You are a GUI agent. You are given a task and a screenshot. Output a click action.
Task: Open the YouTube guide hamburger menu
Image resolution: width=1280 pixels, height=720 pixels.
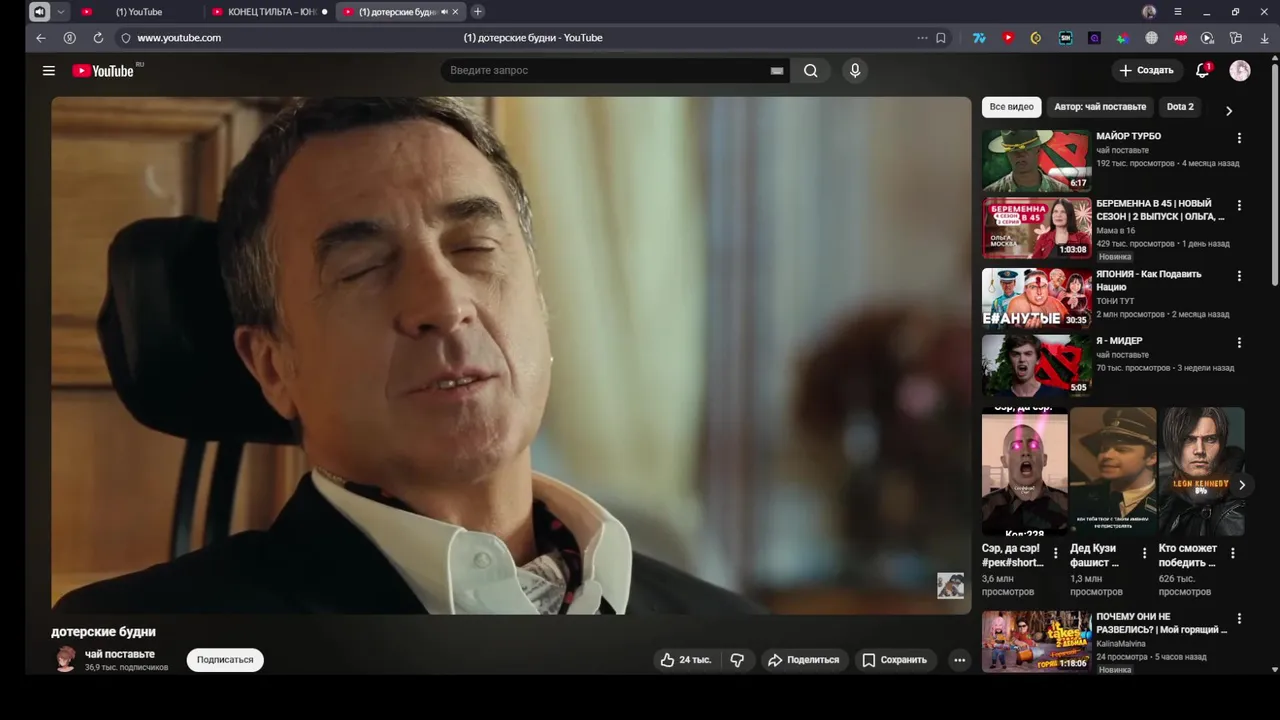[x=48, y=70]
